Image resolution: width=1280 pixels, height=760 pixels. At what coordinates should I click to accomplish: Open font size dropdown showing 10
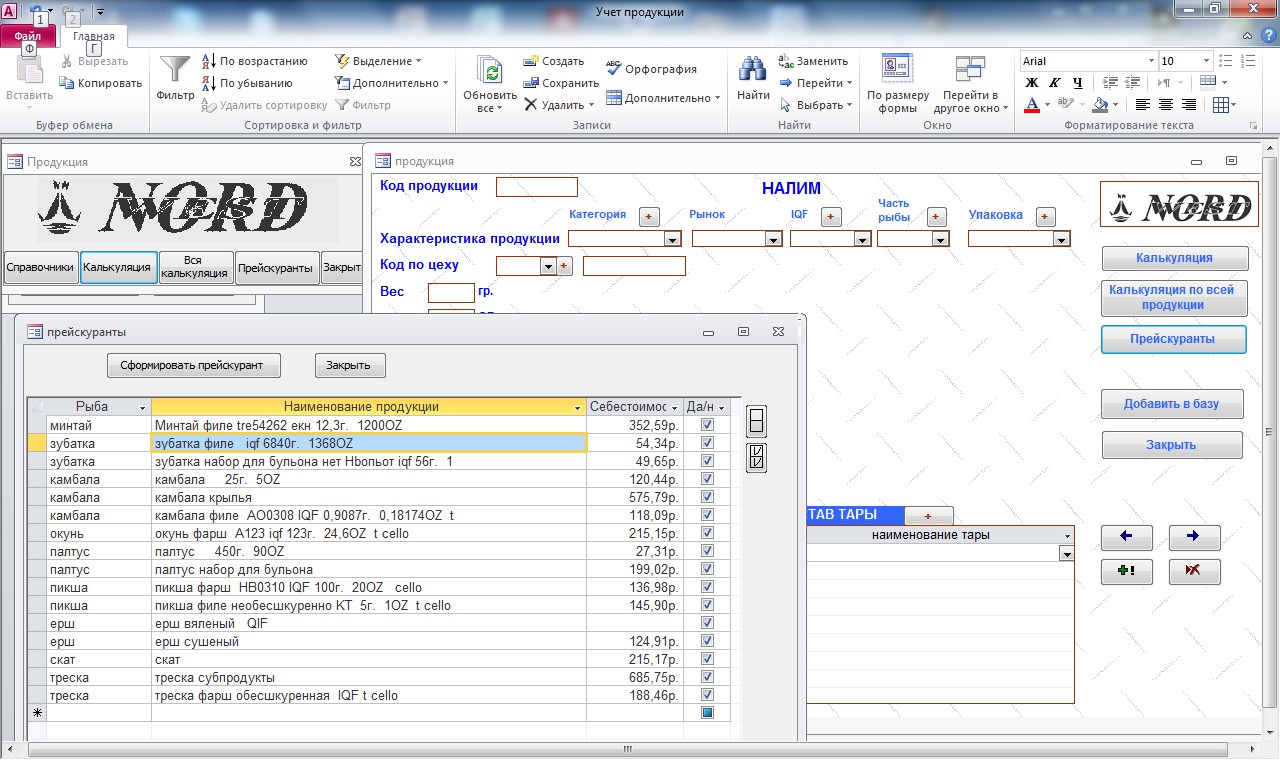click(1206, 61)
